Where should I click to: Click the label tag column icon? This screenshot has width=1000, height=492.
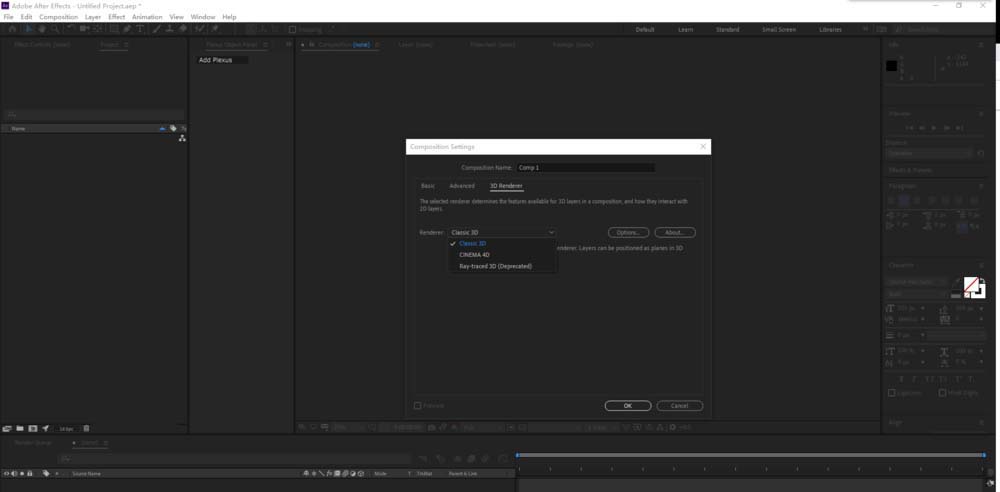(46, 473)
